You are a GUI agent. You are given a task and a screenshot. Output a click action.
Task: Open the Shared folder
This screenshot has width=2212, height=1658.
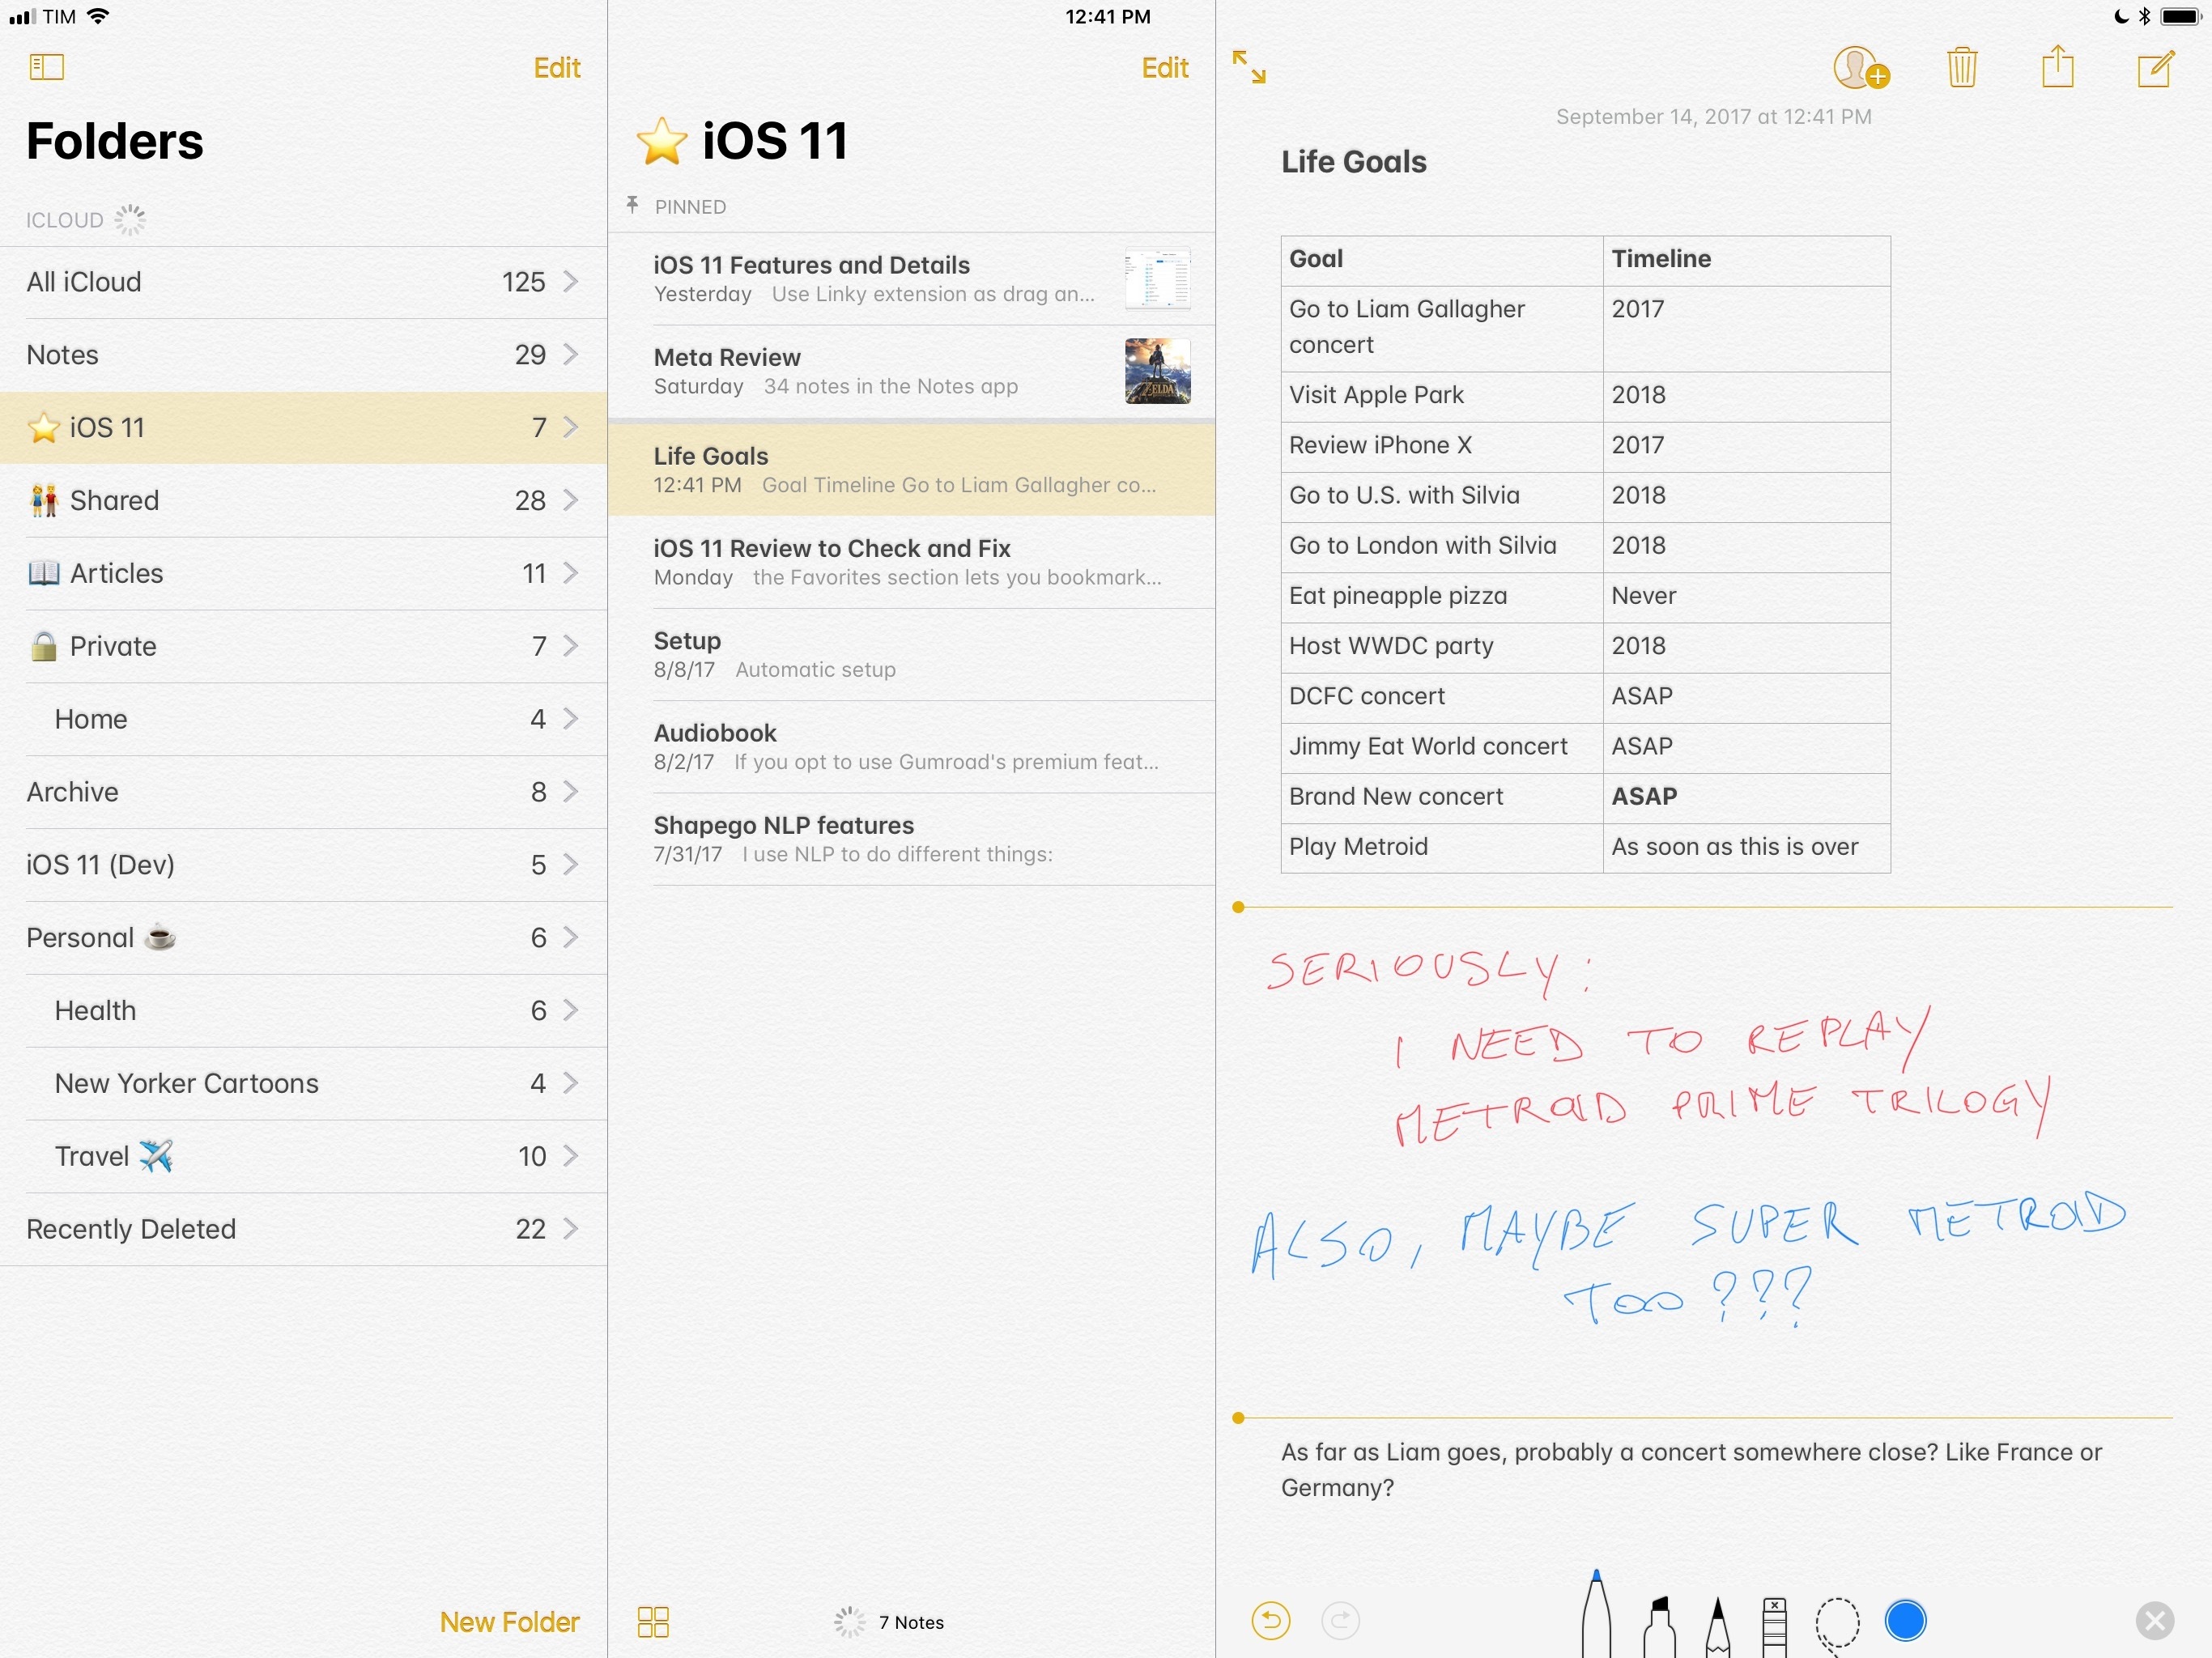coord(303,500)
